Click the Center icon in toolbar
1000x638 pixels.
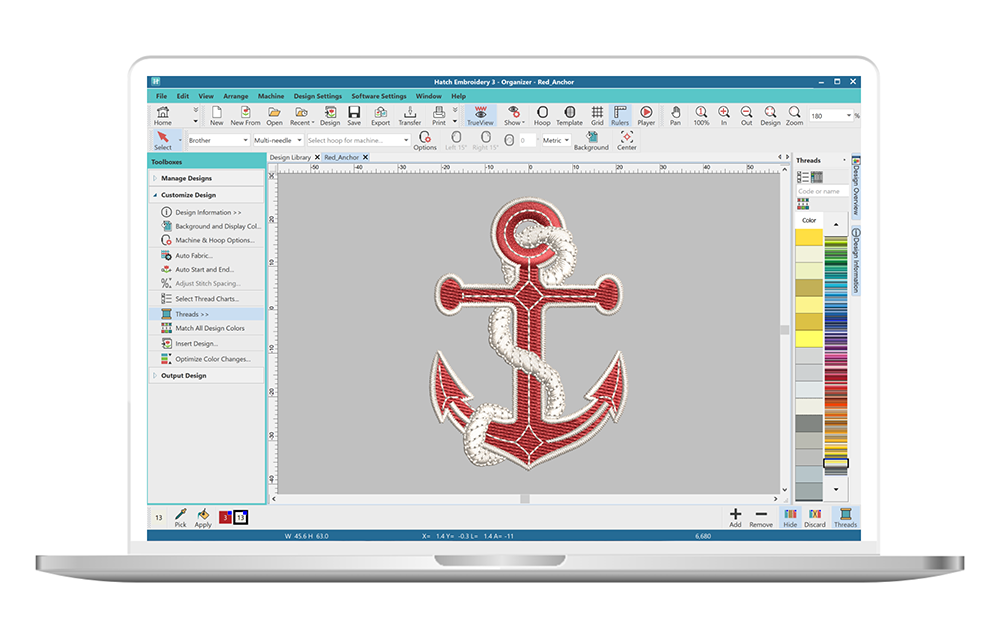[x=626, y=140]
